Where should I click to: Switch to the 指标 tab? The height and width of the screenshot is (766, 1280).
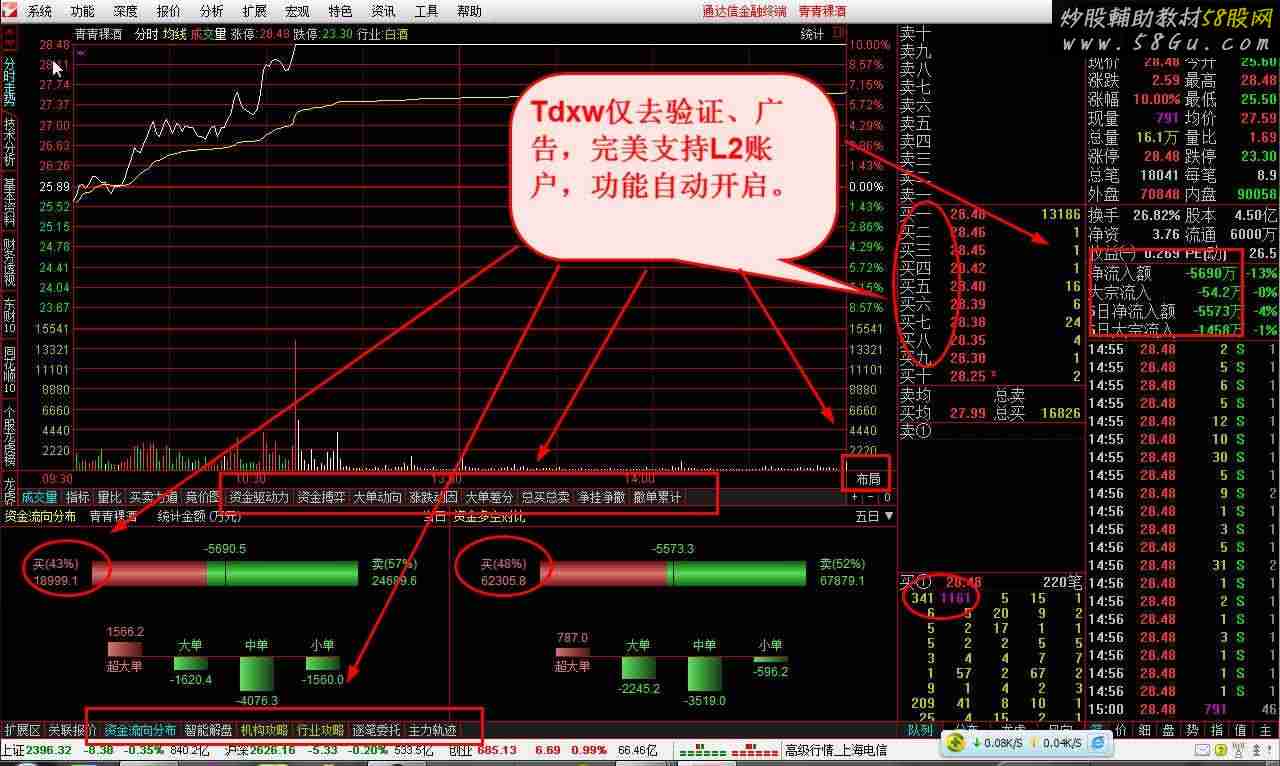(78, 497)
